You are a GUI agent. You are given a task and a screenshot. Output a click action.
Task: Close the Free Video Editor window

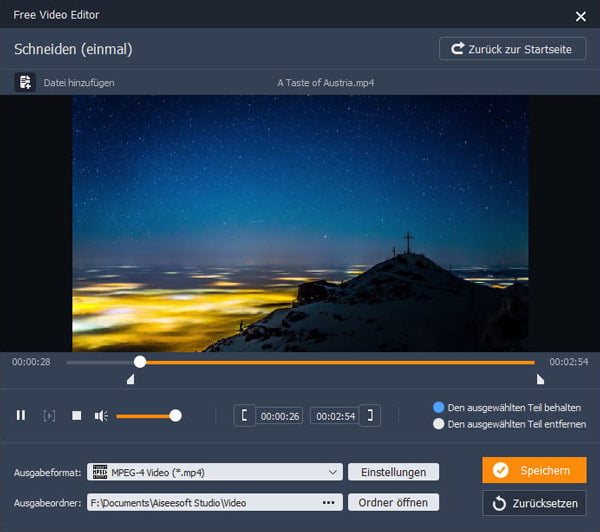click(580, 16)
